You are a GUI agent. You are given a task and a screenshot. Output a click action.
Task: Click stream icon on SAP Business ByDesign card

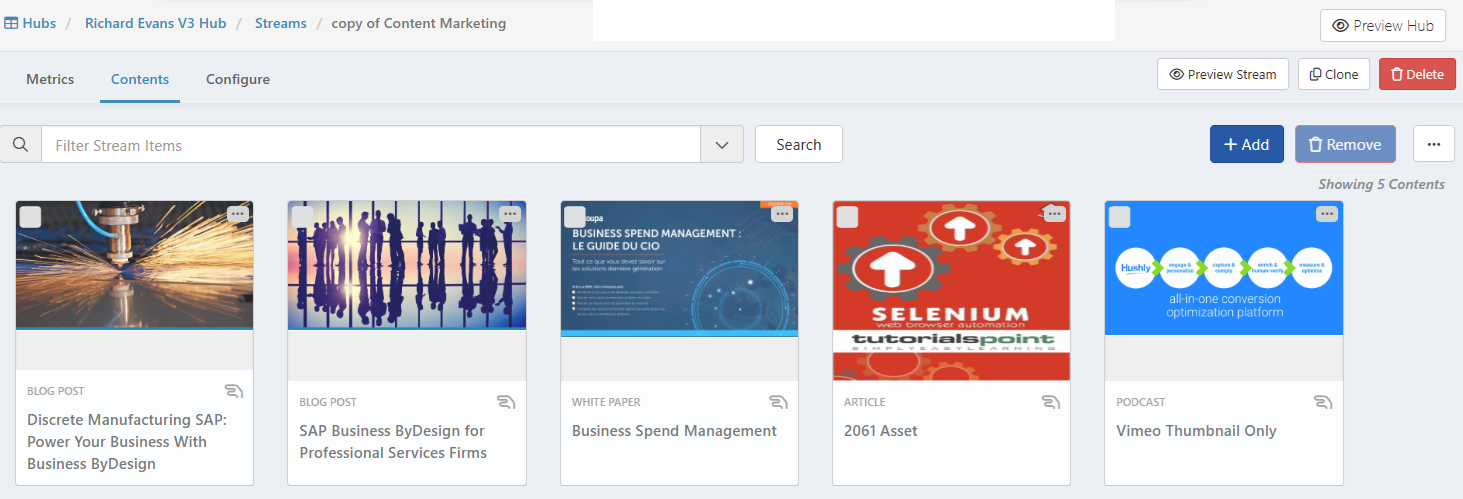(x=506, y=402)
